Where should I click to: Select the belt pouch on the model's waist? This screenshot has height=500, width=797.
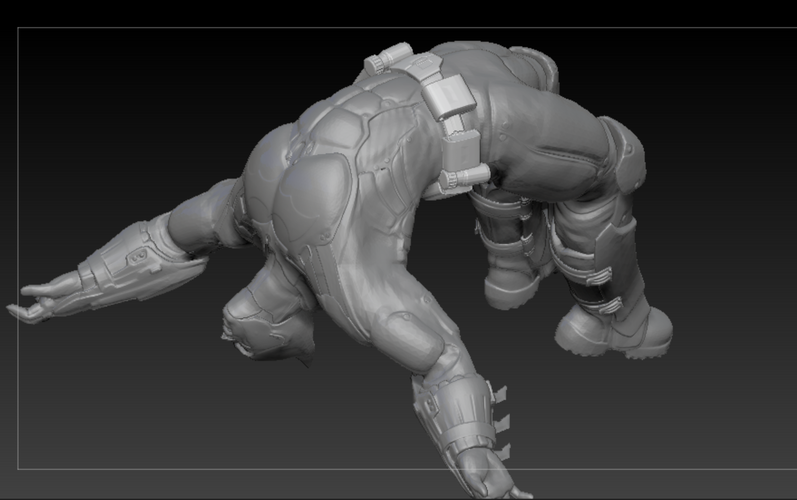coord(448,98)
